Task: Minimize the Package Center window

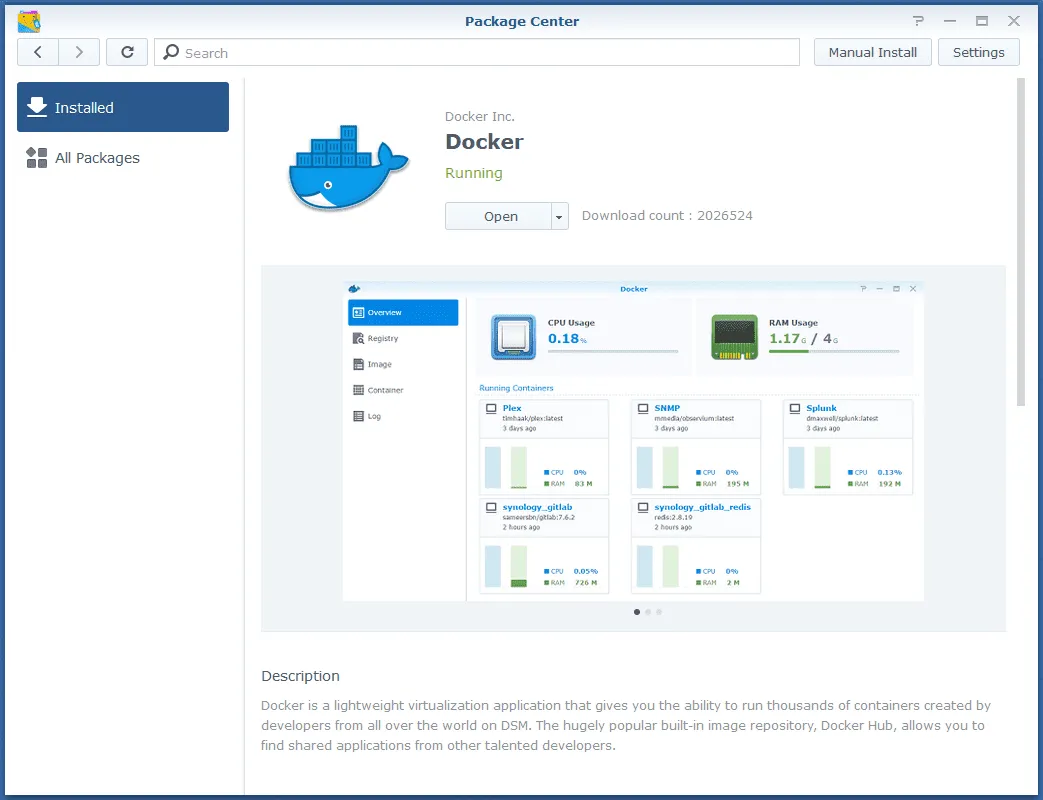Action: tap(950, 21)
